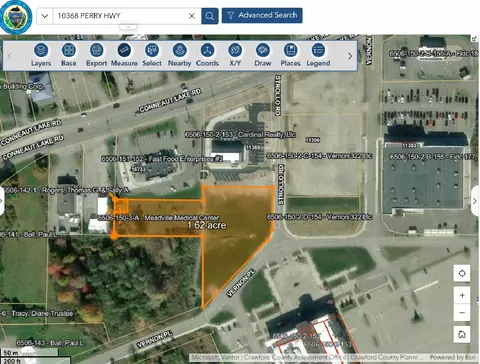Clear the 10368 PERRY HWY search text
This screenshot has height=364, width=480.
pyautogui.click(x=192, y=16)
